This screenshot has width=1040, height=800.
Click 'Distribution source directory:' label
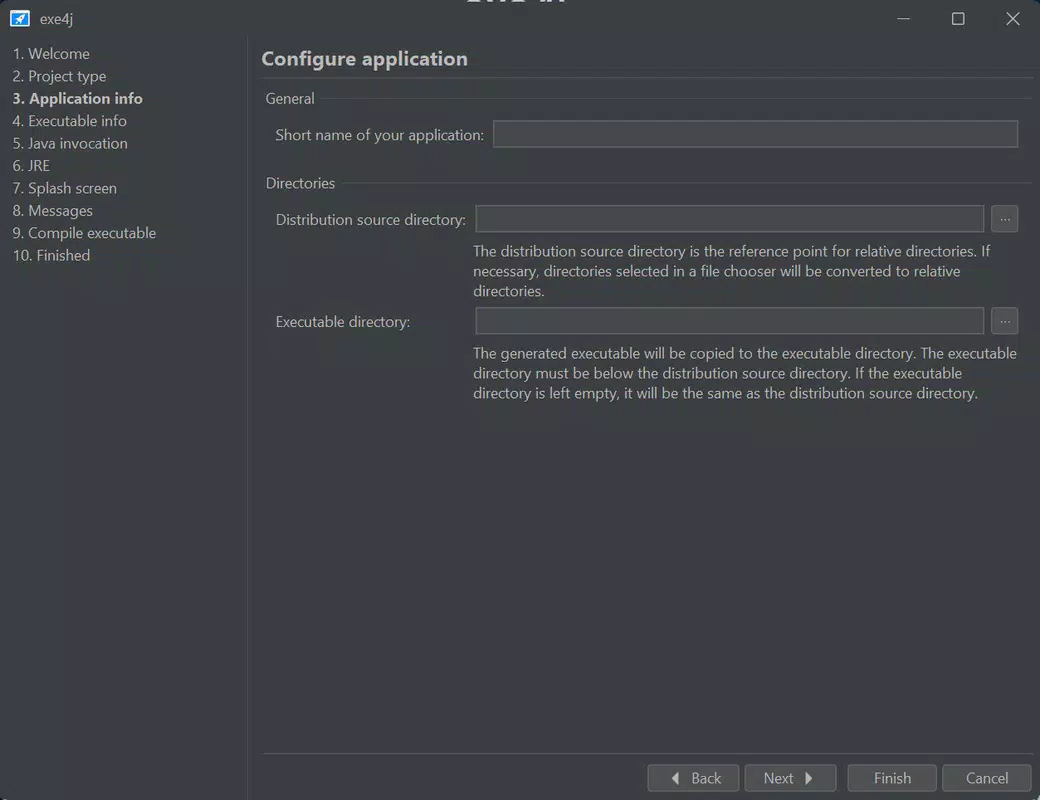pyautogui.click(x=371, y=220)
